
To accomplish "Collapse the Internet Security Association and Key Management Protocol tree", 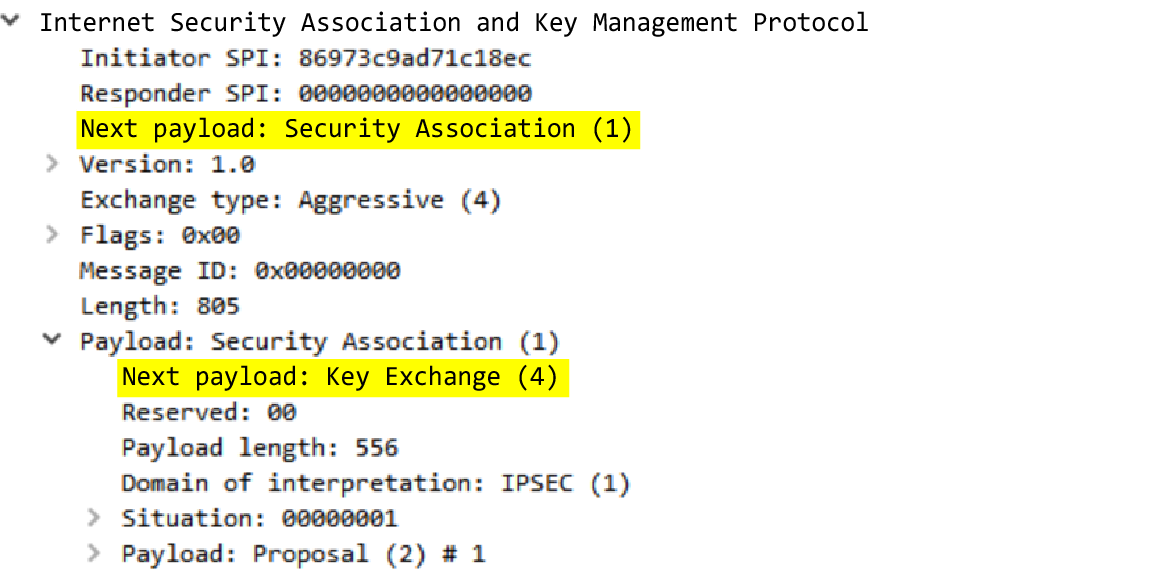I will pyautogui.click(x=12, y=22).
